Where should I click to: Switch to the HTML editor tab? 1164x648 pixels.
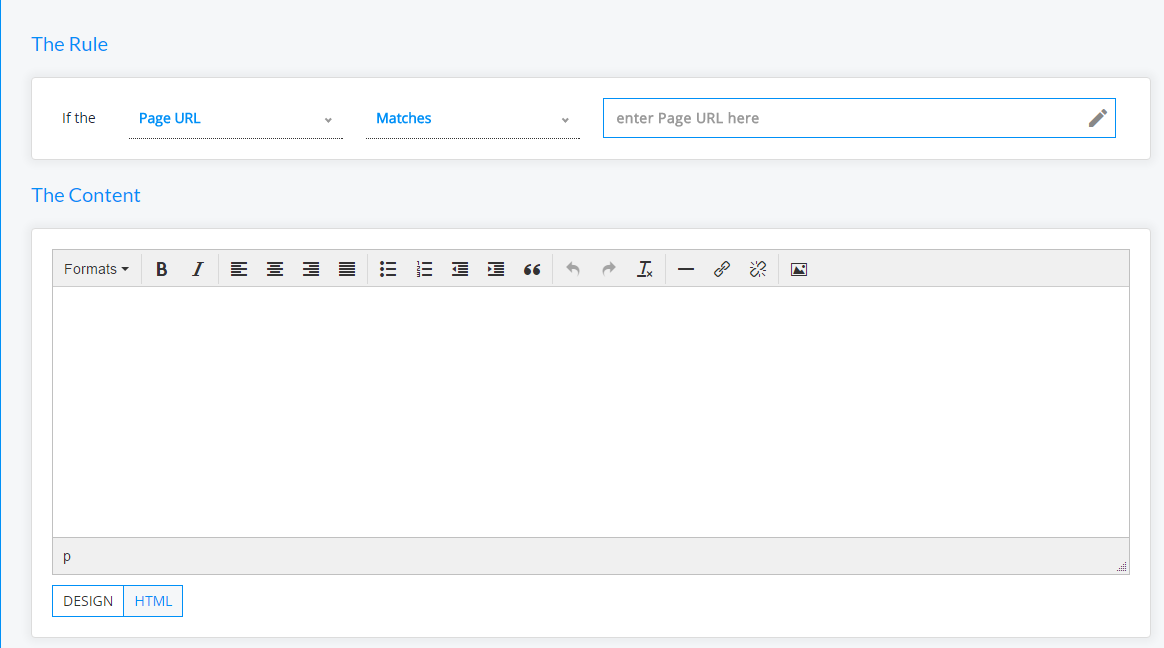pyautogui.click(x=153, y=601)
